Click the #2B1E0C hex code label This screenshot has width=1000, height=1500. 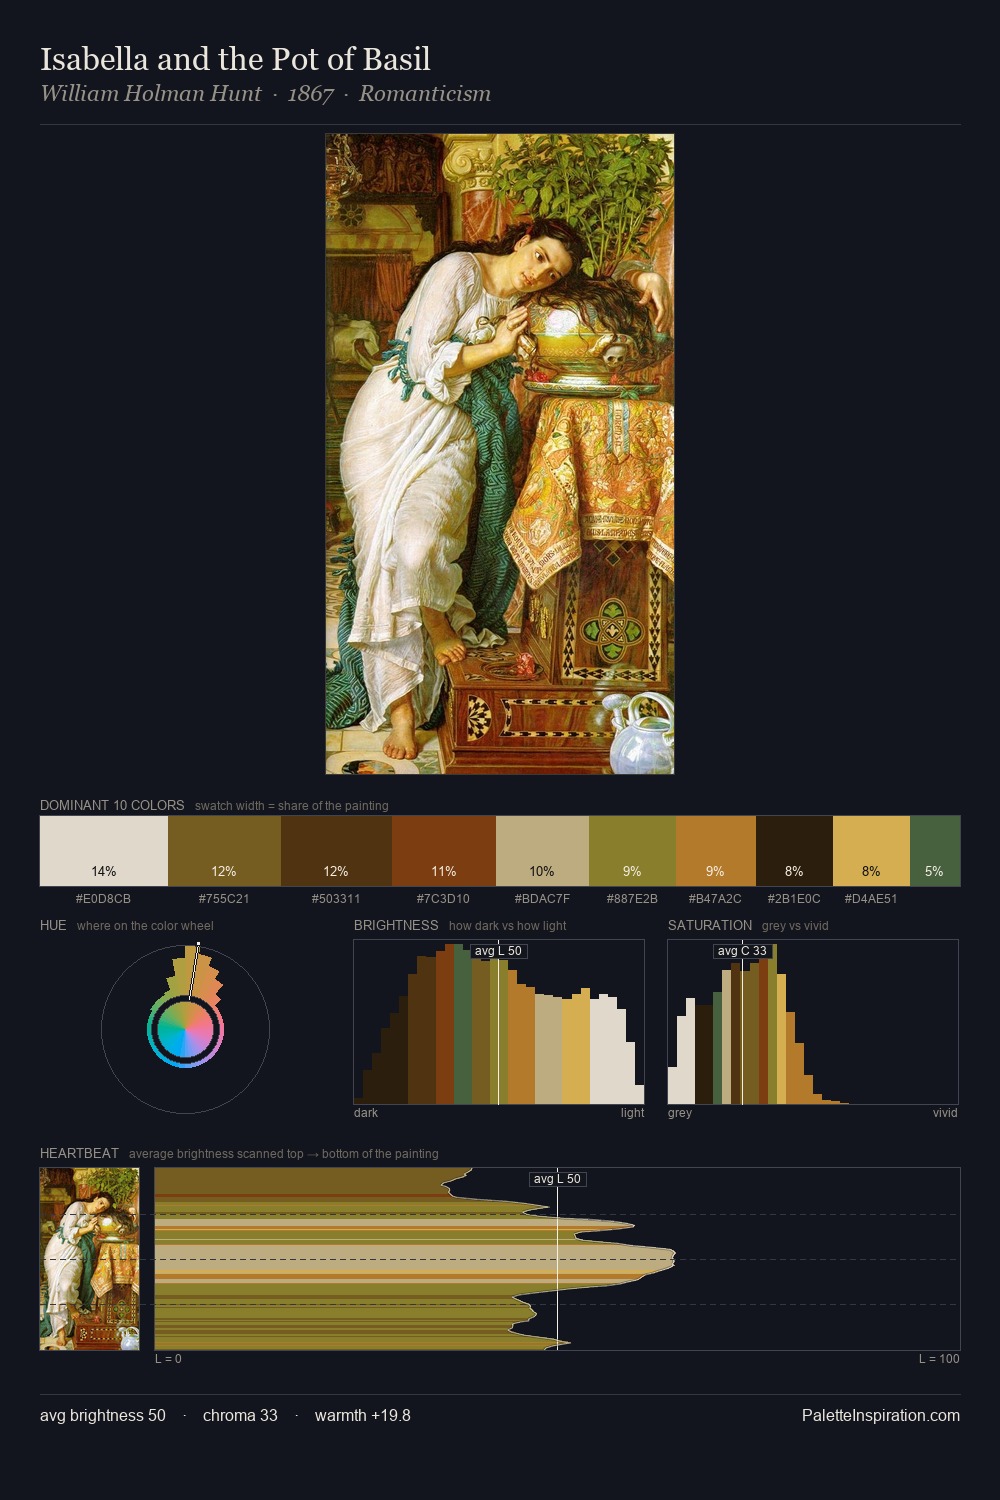pyautogui.click(x=794, y=898)
